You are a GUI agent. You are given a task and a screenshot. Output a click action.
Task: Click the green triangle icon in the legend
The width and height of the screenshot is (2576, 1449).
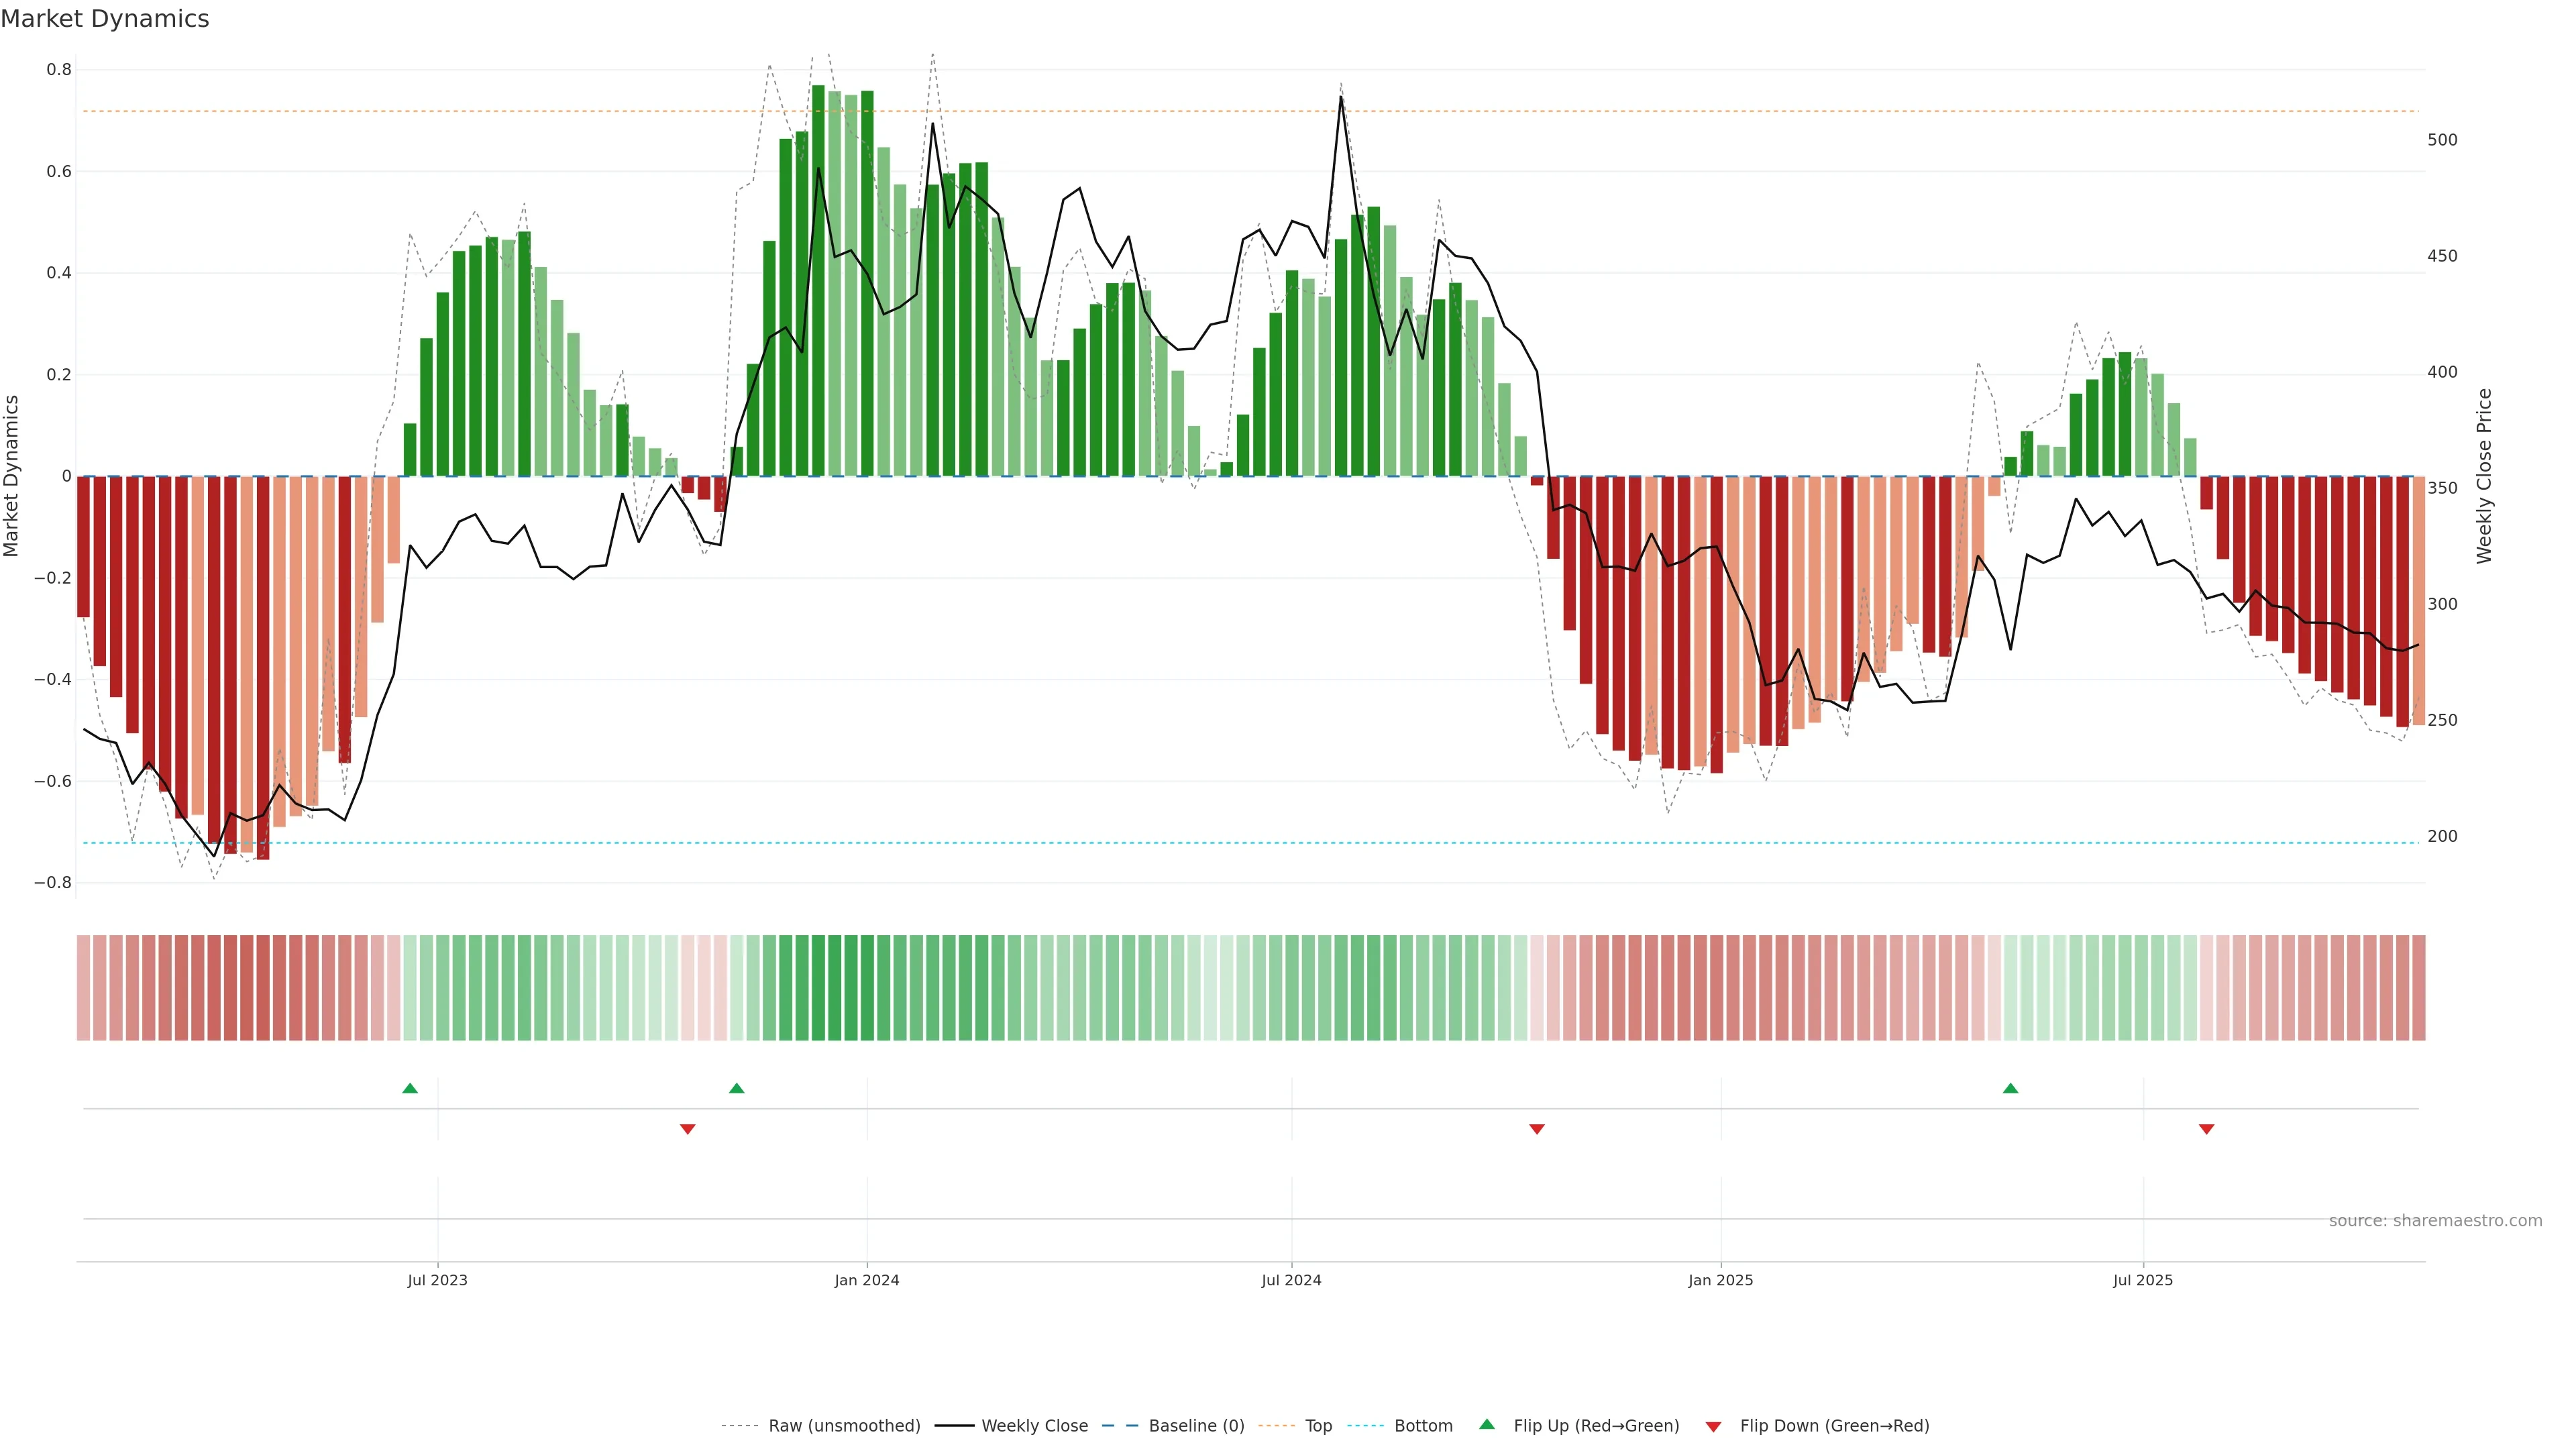click(1487, 1424)
